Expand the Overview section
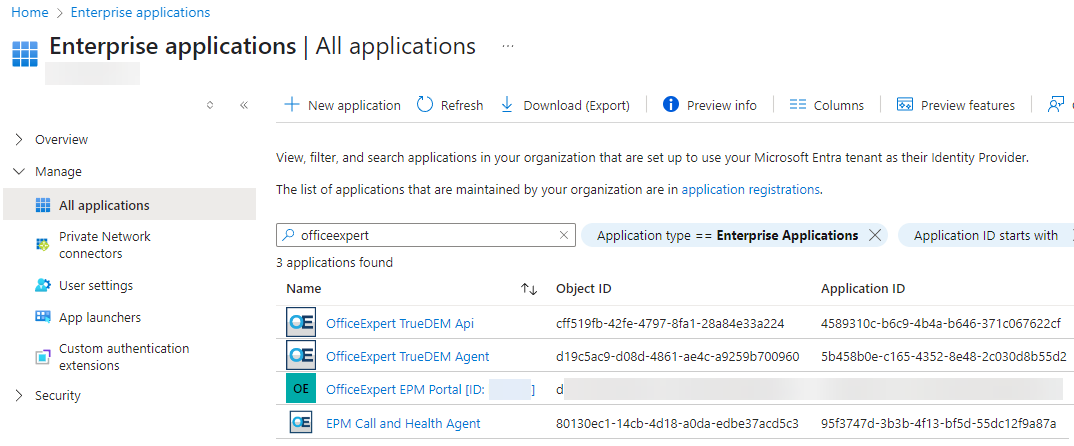Viewport: 1074px width, 446px height. pos(19,139)
